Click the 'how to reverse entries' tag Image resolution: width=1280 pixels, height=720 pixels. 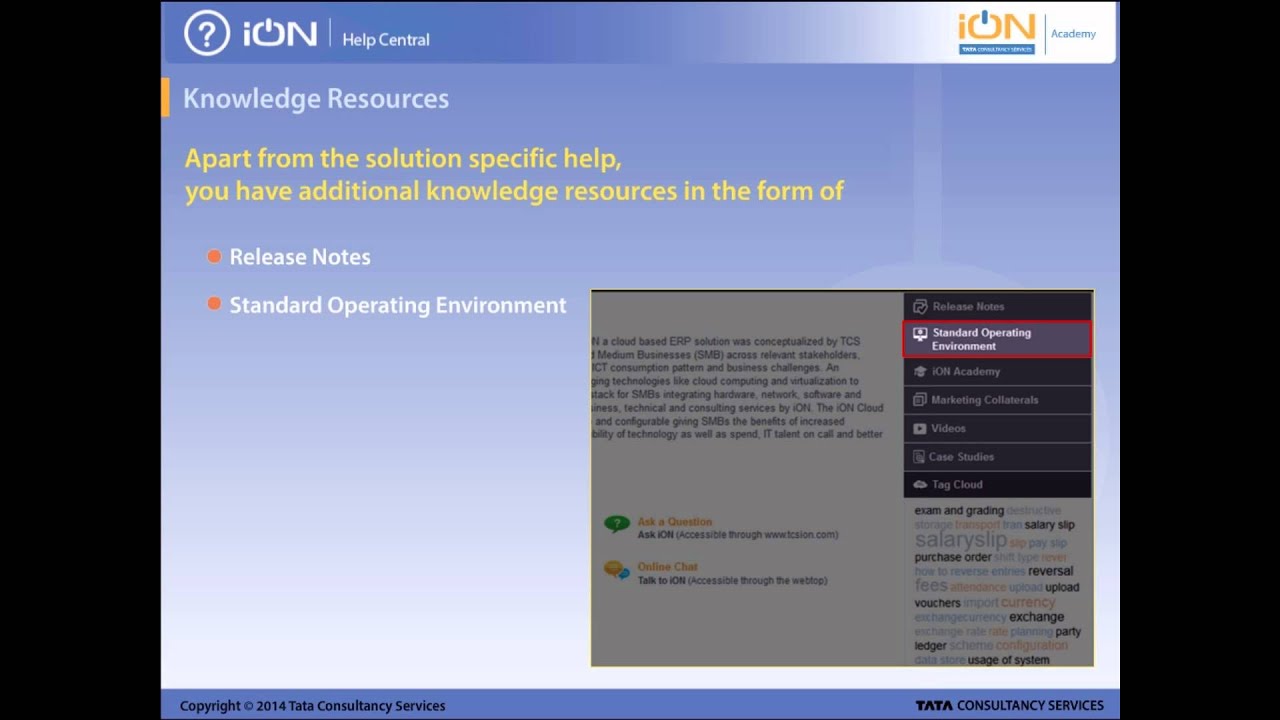969,571
